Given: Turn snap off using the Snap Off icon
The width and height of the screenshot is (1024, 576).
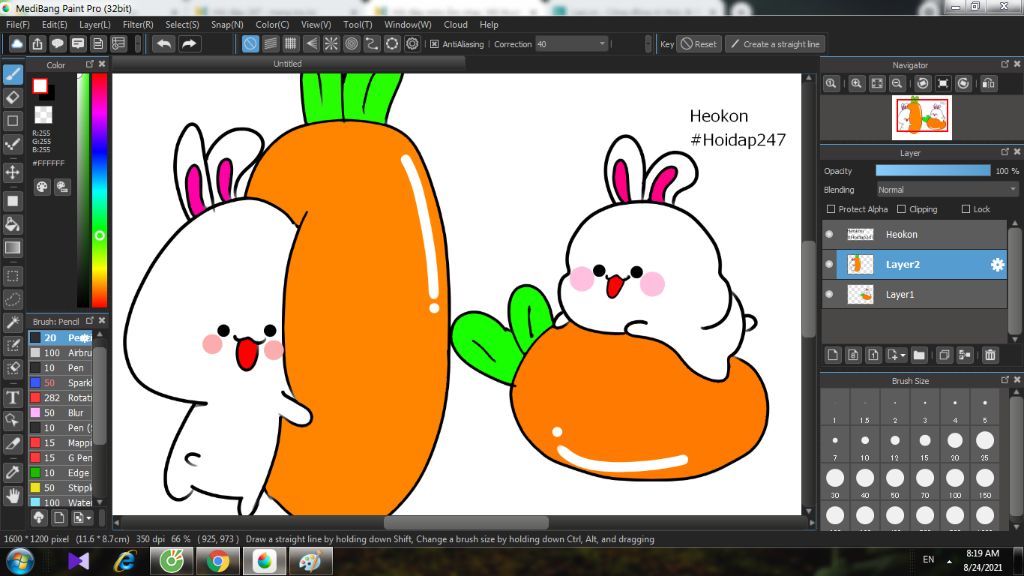Looking at the screenshot, I should [x=250, y=44].
